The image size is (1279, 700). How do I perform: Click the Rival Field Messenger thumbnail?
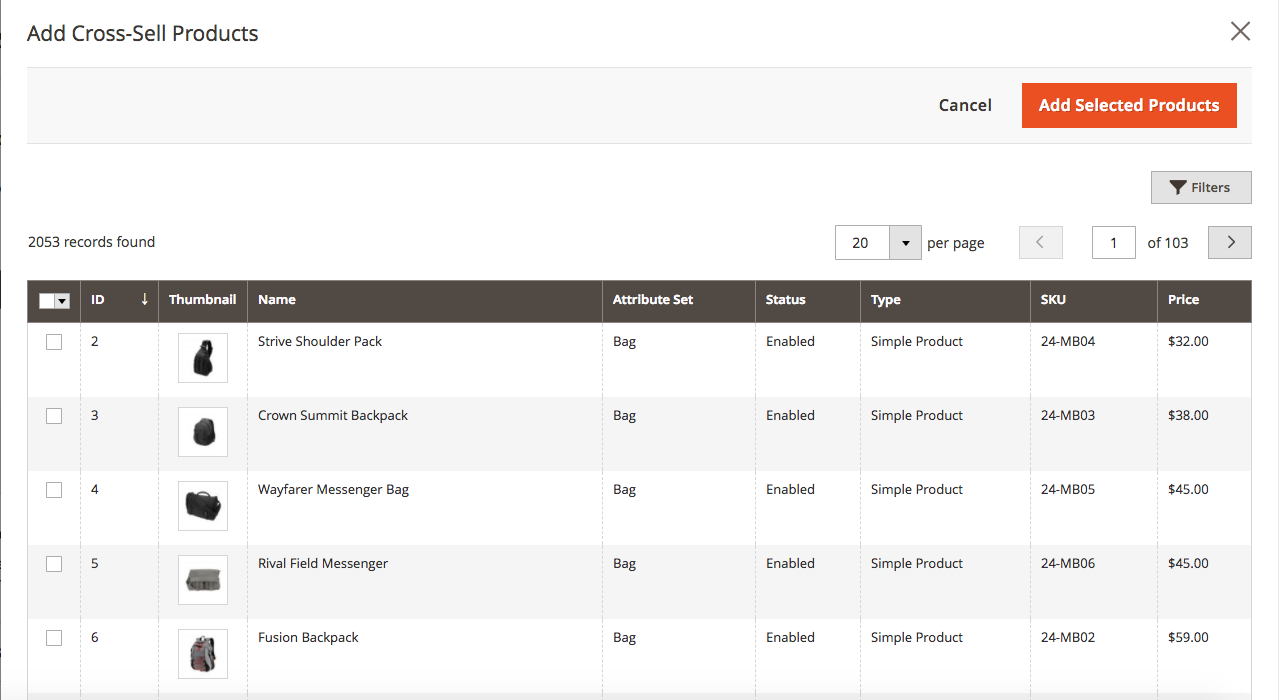(202, 579)
